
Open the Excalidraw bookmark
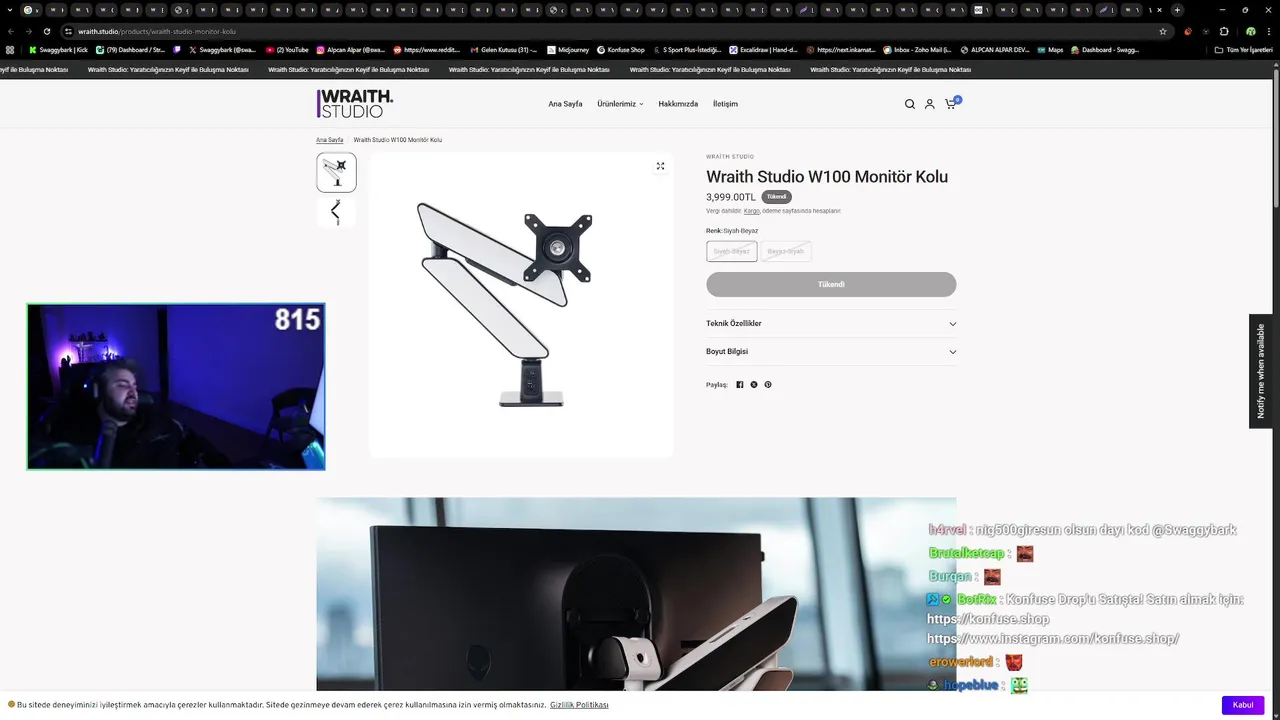tap(764, 49)
